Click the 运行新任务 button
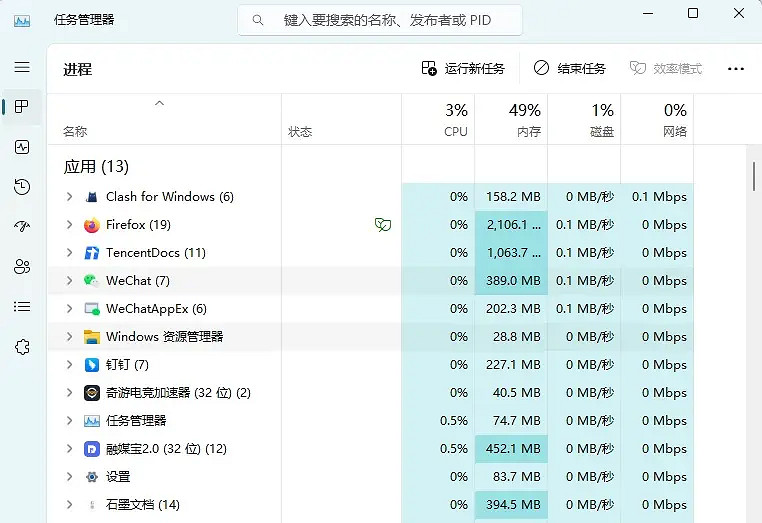Viewport: 762px width, 523px height. coord(463,69)
